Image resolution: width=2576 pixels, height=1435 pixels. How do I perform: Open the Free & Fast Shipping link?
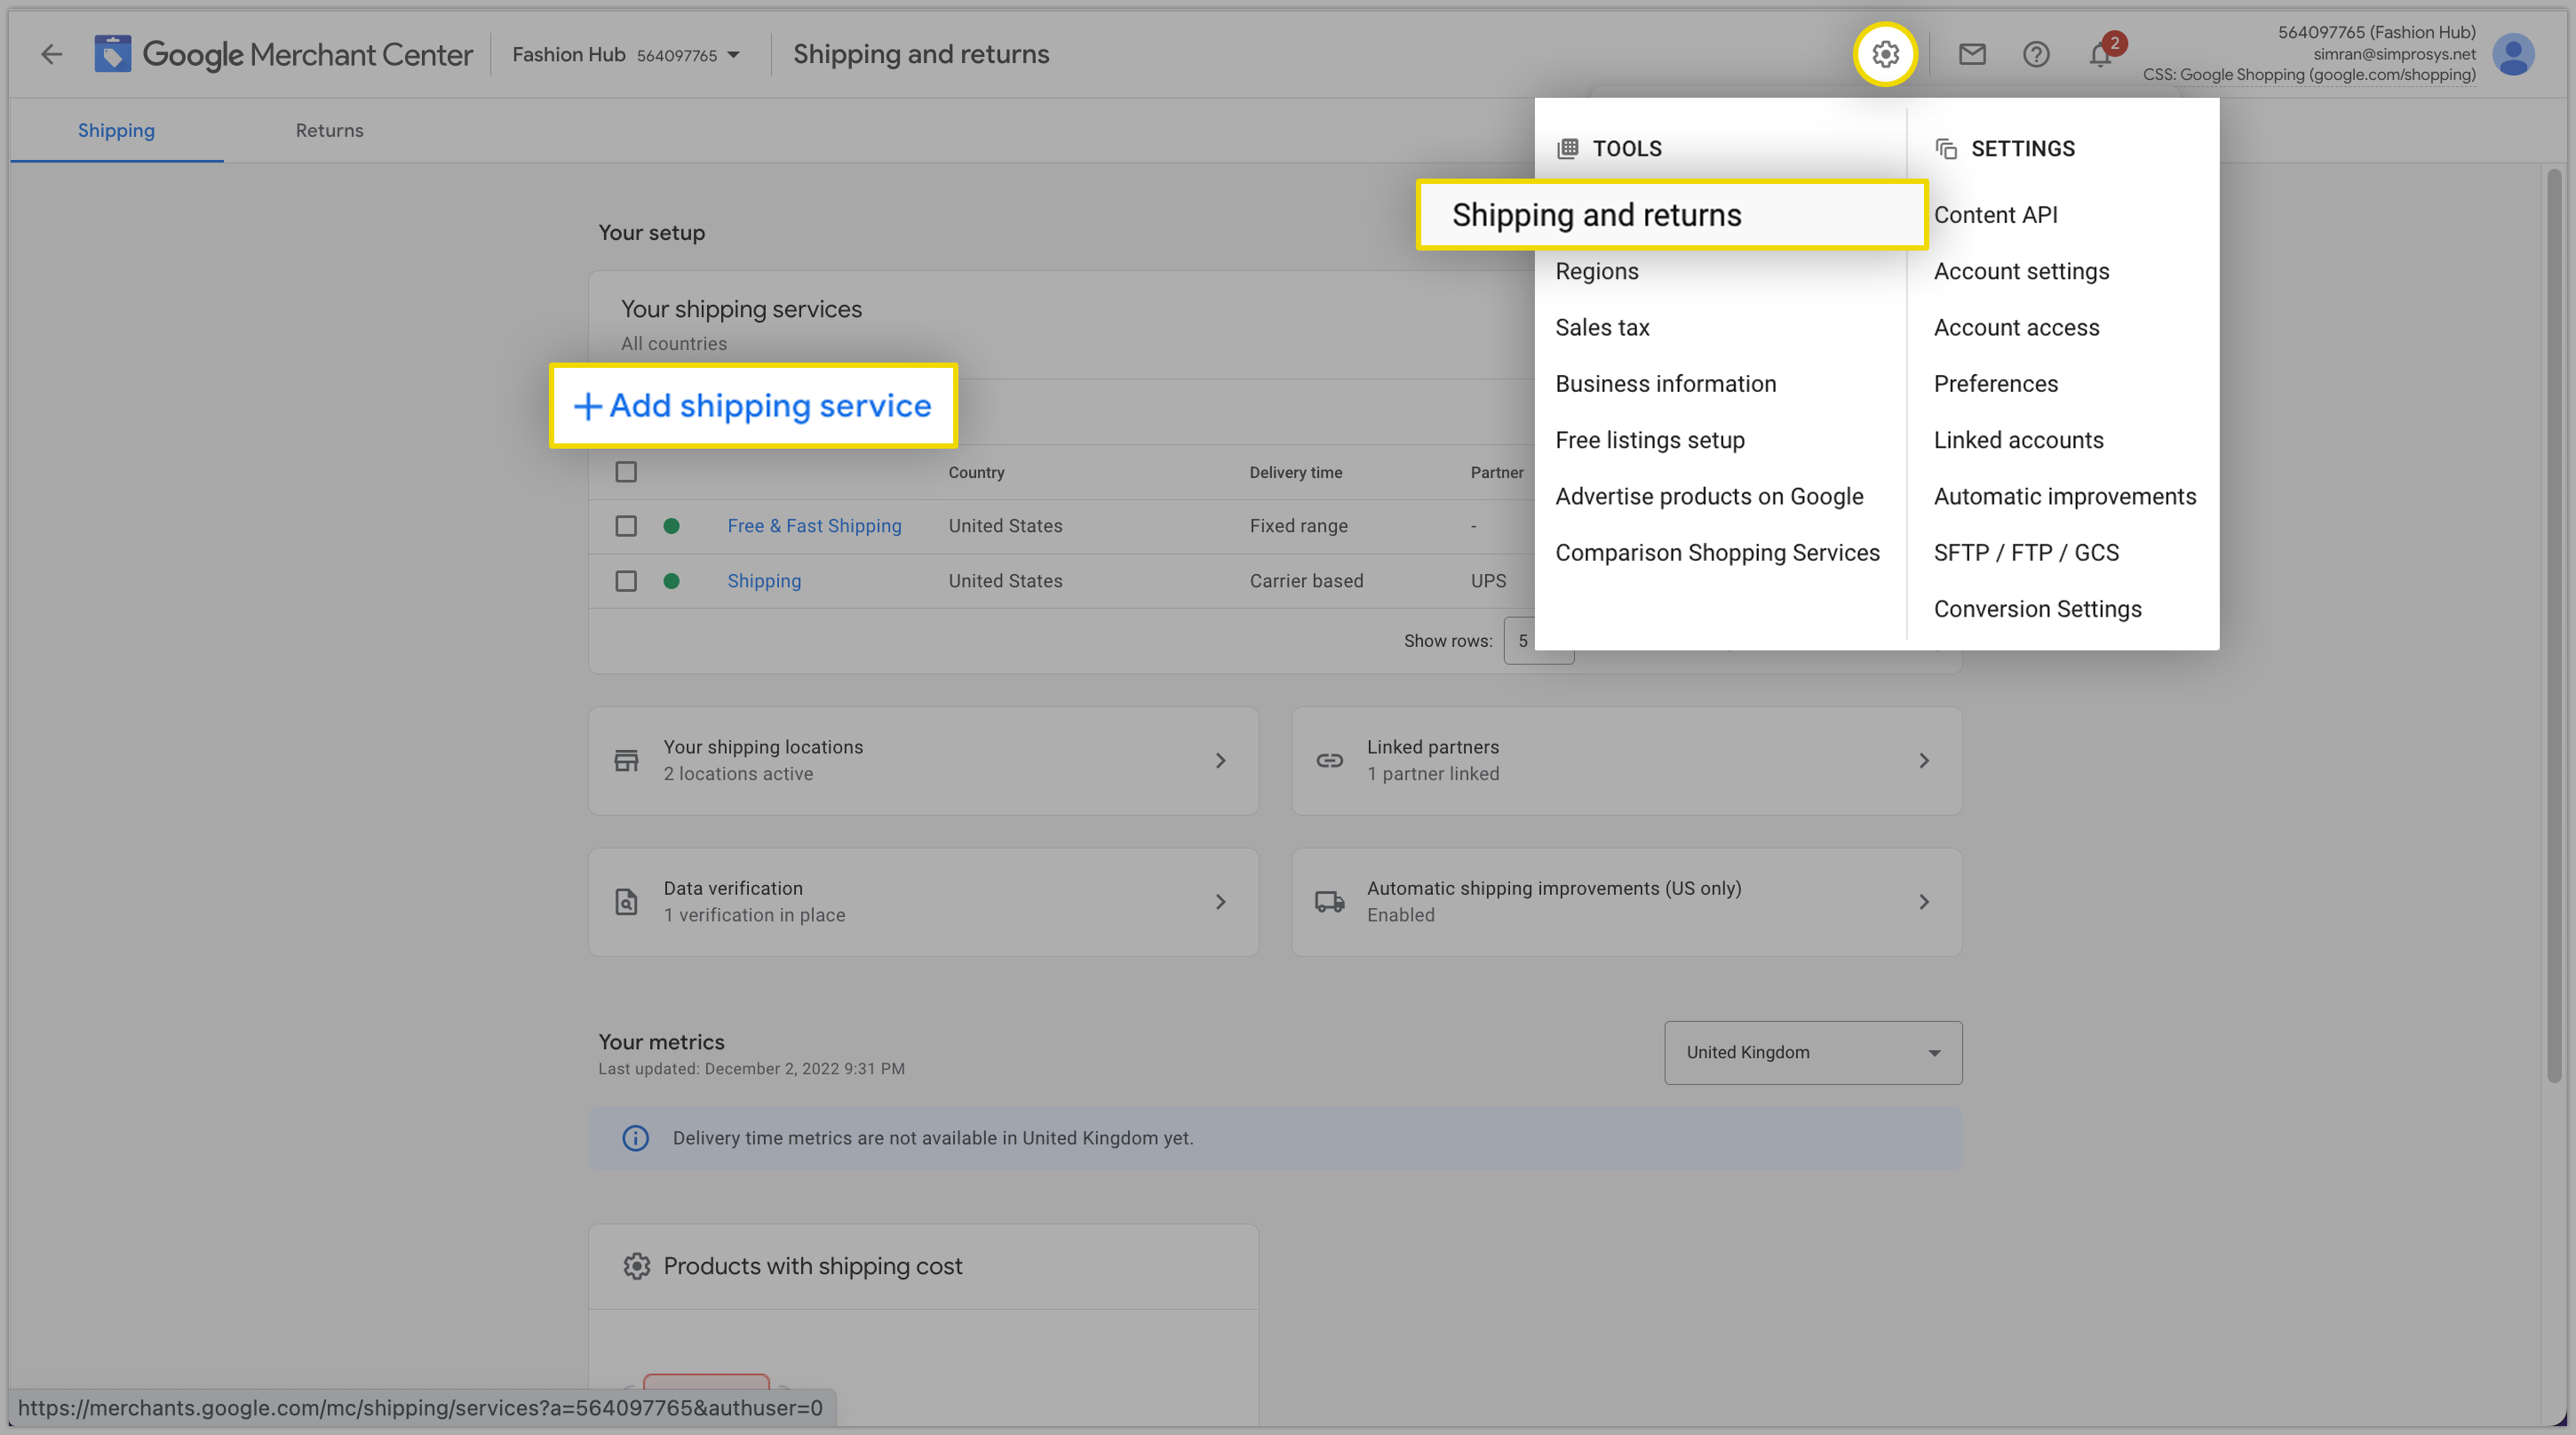(814, 525)
